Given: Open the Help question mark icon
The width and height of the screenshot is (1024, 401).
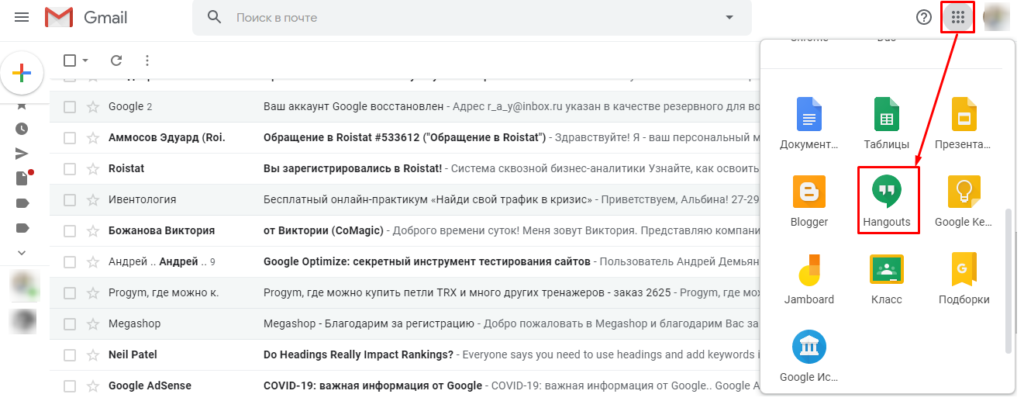Looking at the screenshot, I should 924,17.
